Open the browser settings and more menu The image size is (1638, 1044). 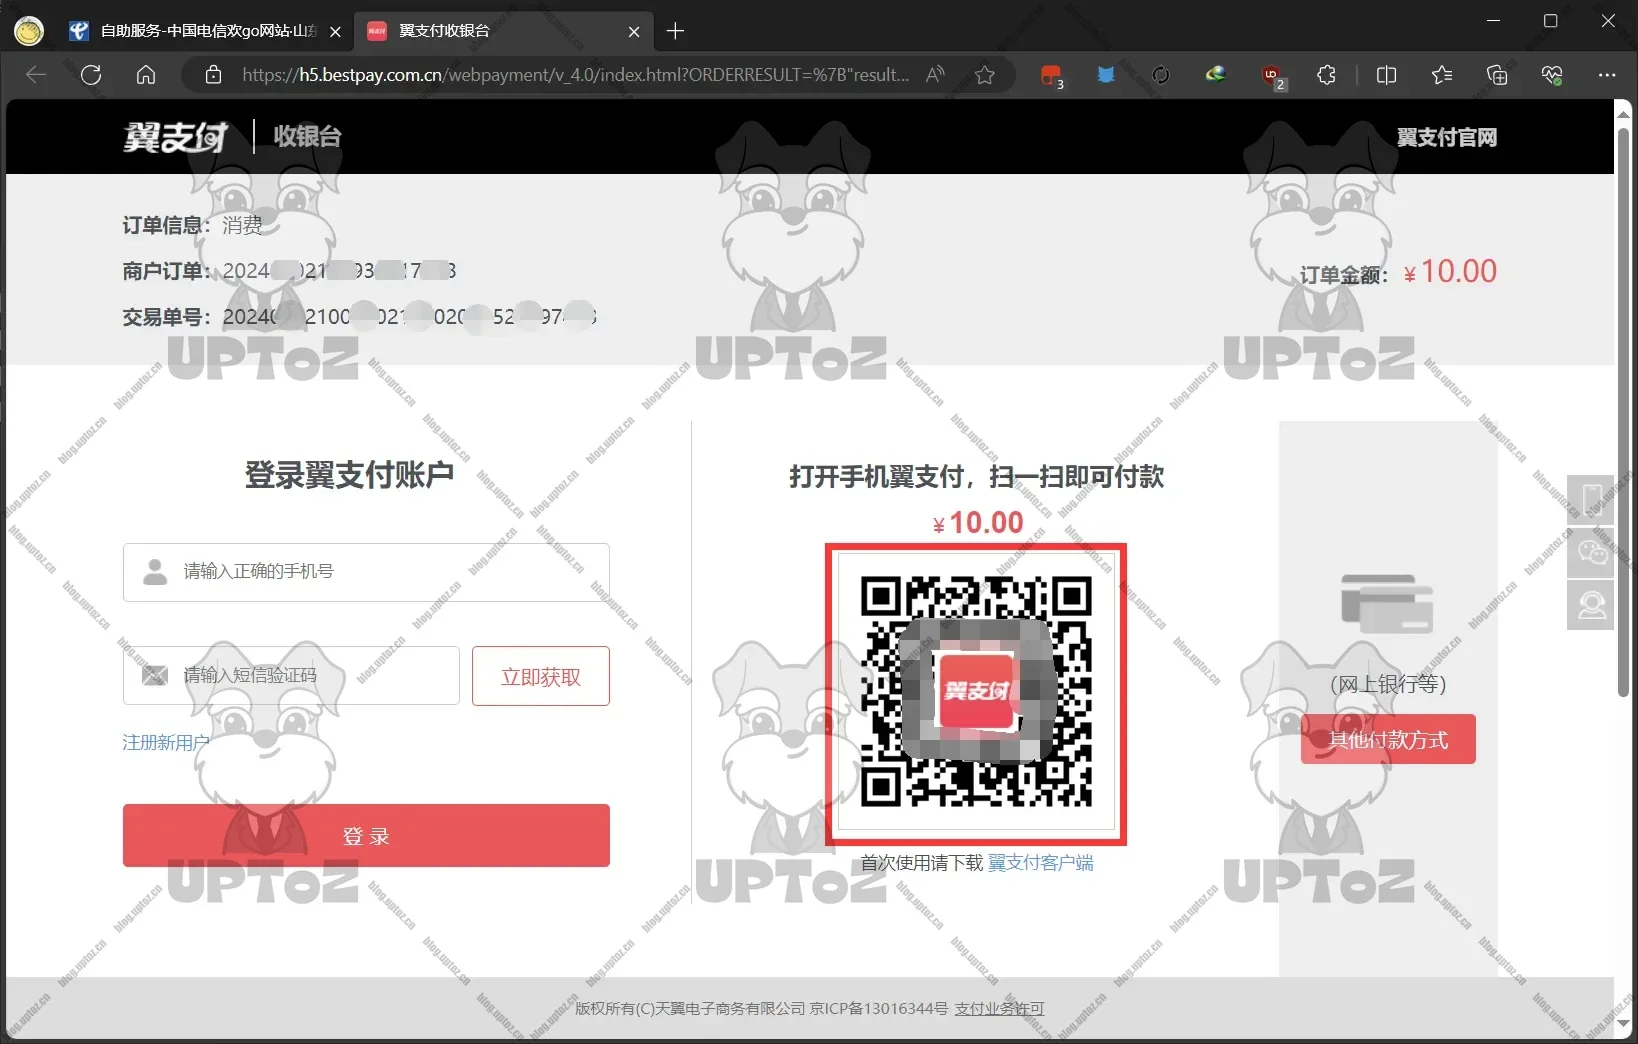pos(1607,75)
